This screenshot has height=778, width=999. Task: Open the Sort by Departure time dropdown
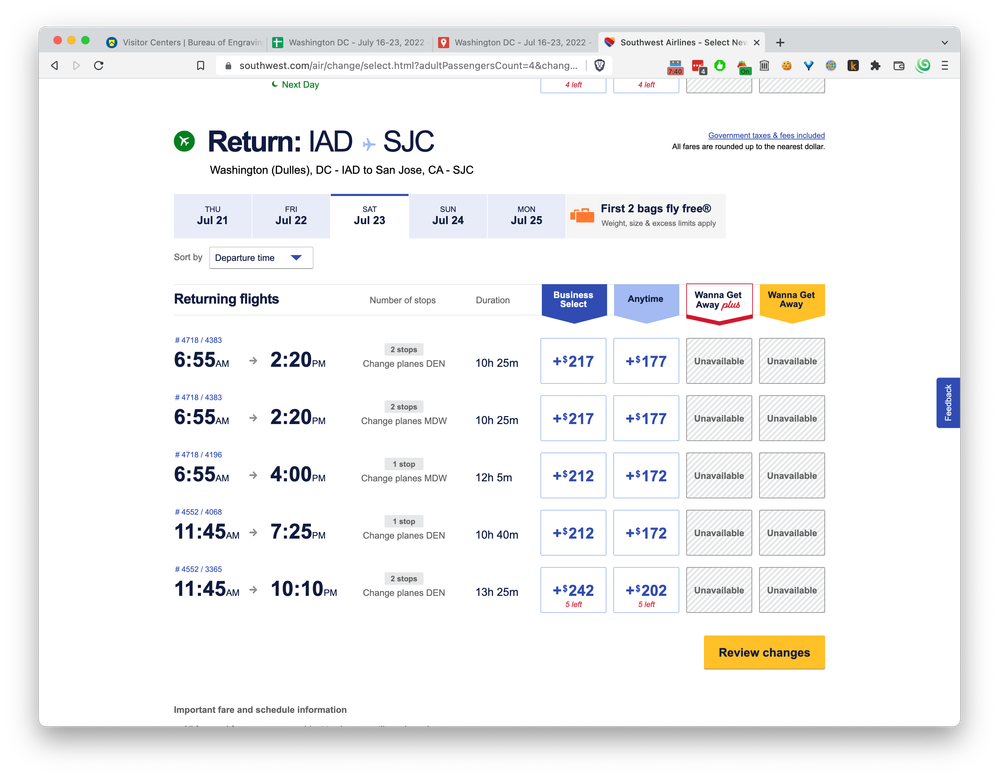[x=261, y=257]
